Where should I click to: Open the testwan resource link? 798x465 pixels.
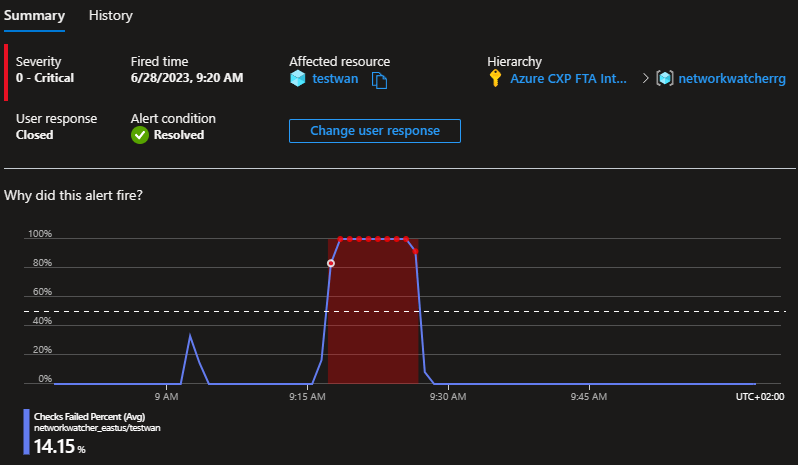(x=332, y=79)
